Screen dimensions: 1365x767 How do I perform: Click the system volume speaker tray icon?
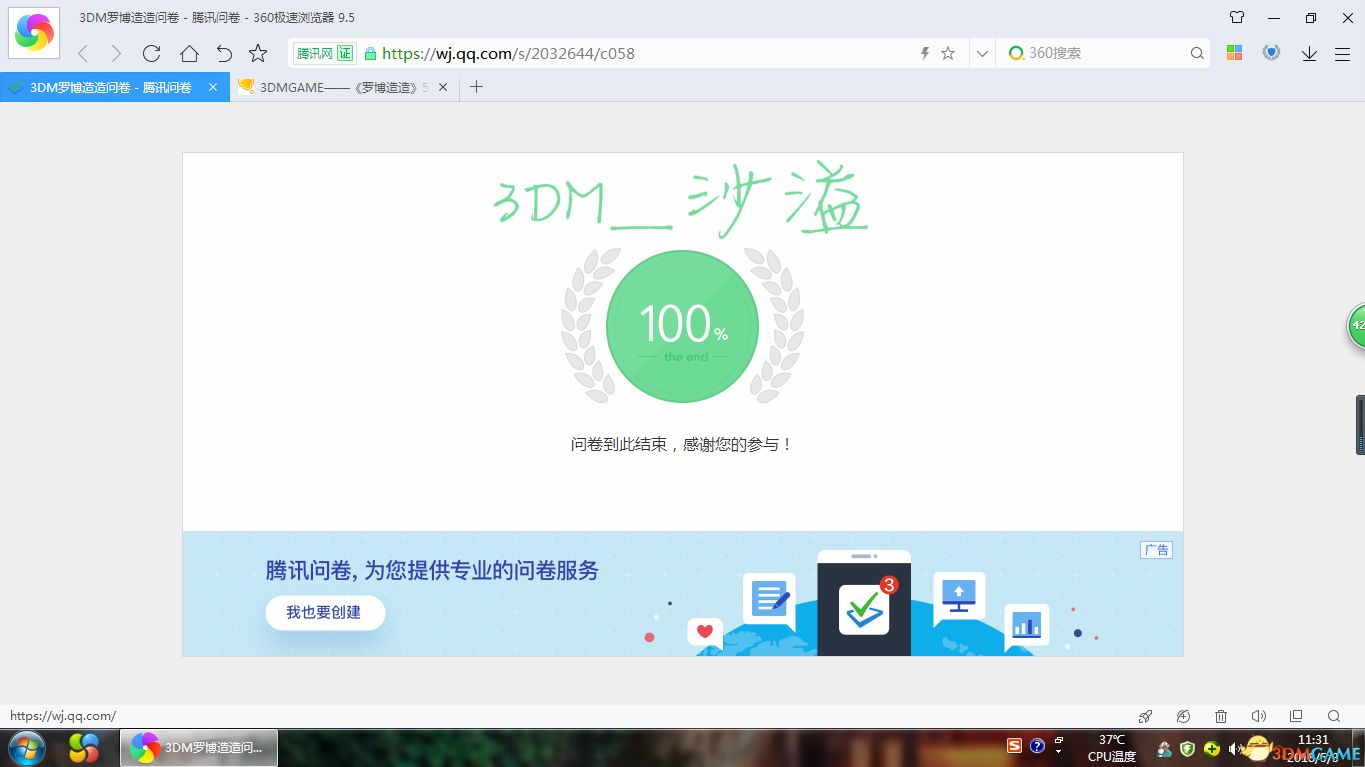1235,748
